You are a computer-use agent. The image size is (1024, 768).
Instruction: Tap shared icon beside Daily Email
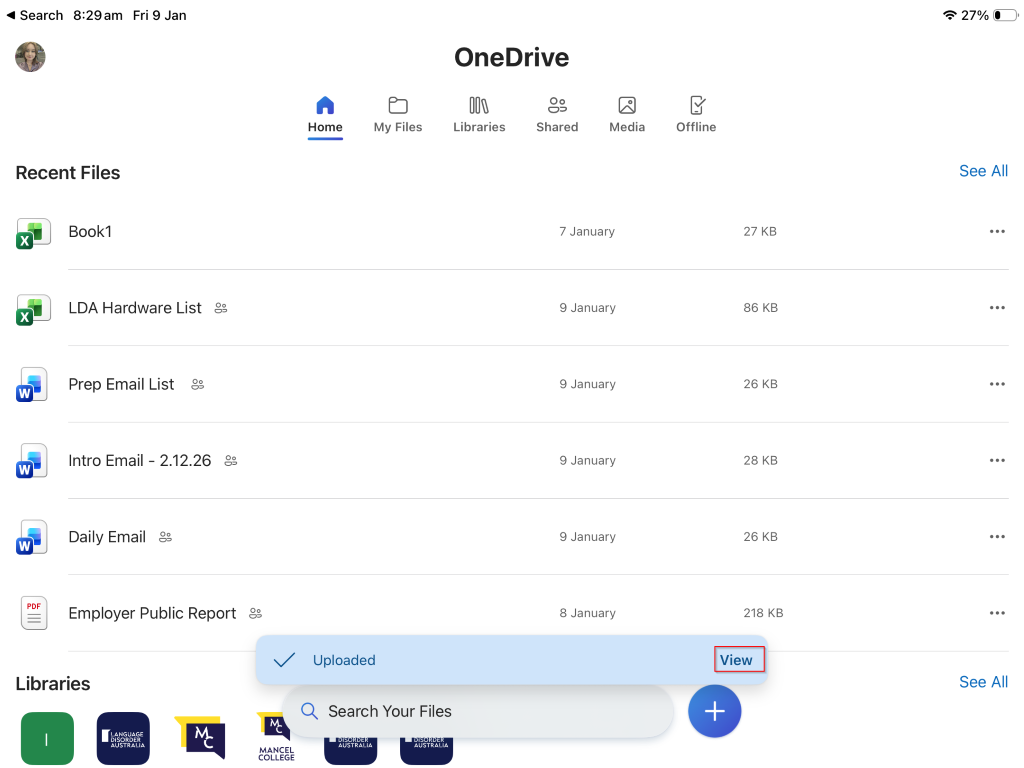tap(165, 537)
